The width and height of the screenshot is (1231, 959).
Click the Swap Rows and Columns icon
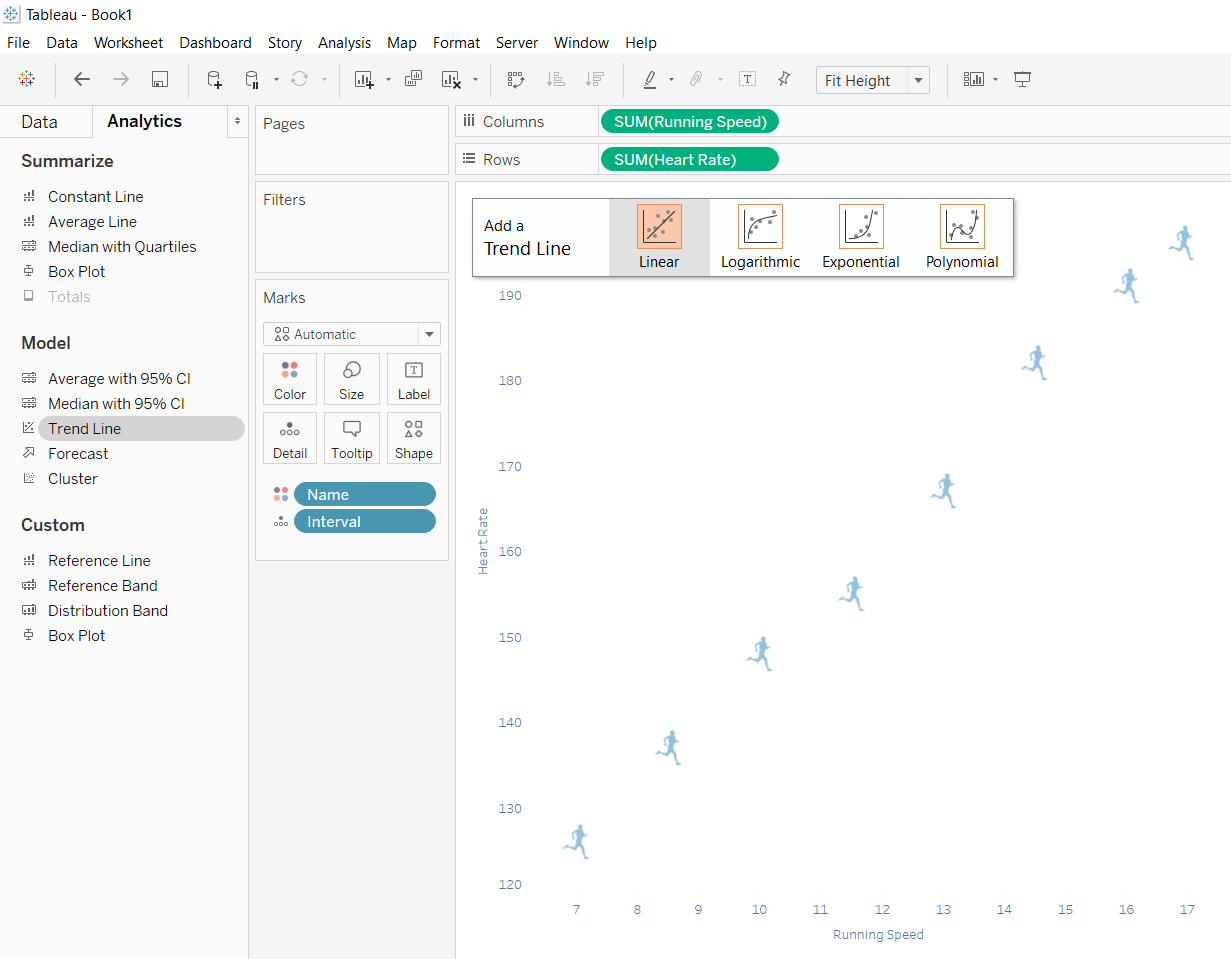click(x=516, y=80)
